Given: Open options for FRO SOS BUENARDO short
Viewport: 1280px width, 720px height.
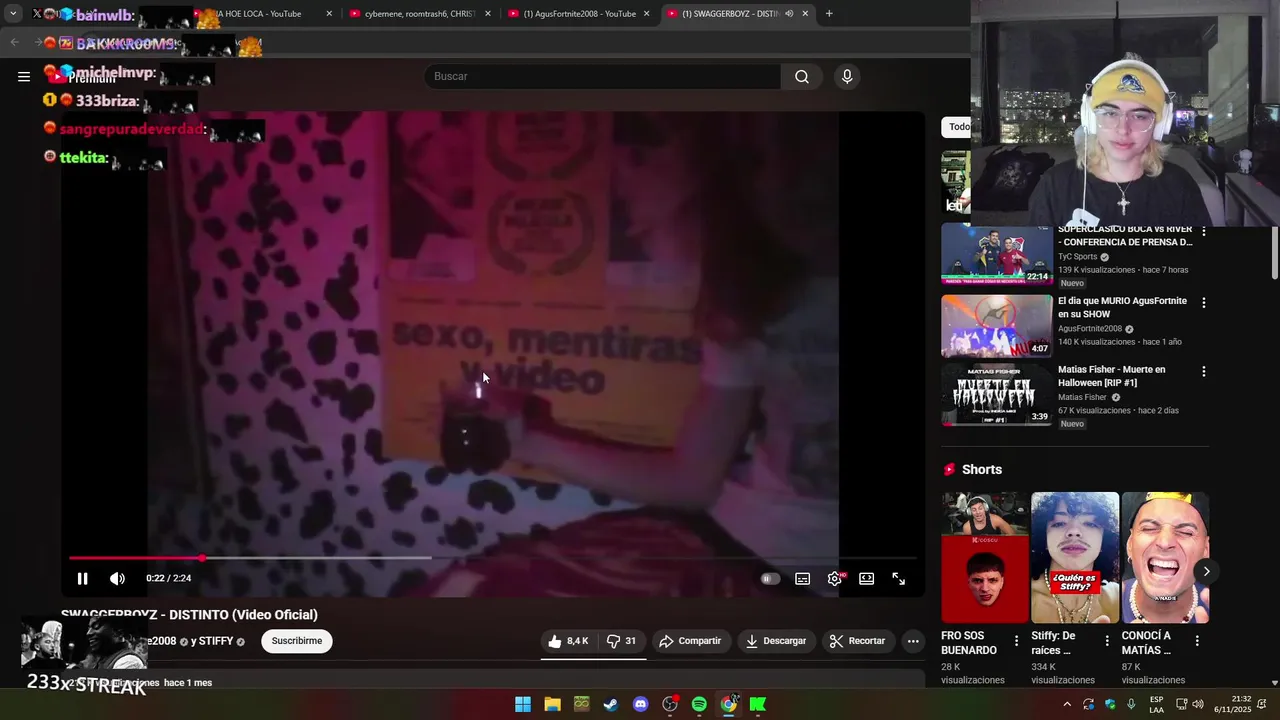Looking at the screenshot, I should (x=1016, y=641).
